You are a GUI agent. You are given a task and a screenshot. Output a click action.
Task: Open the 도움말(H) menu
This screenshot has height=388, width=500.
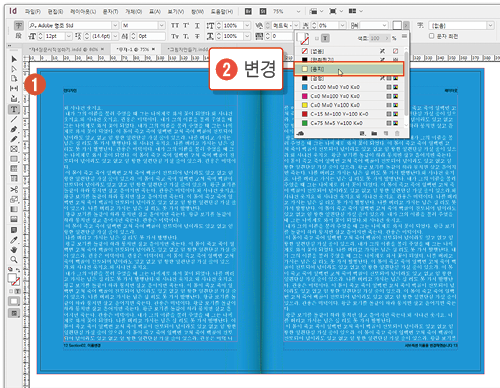[x=222, y=12]
